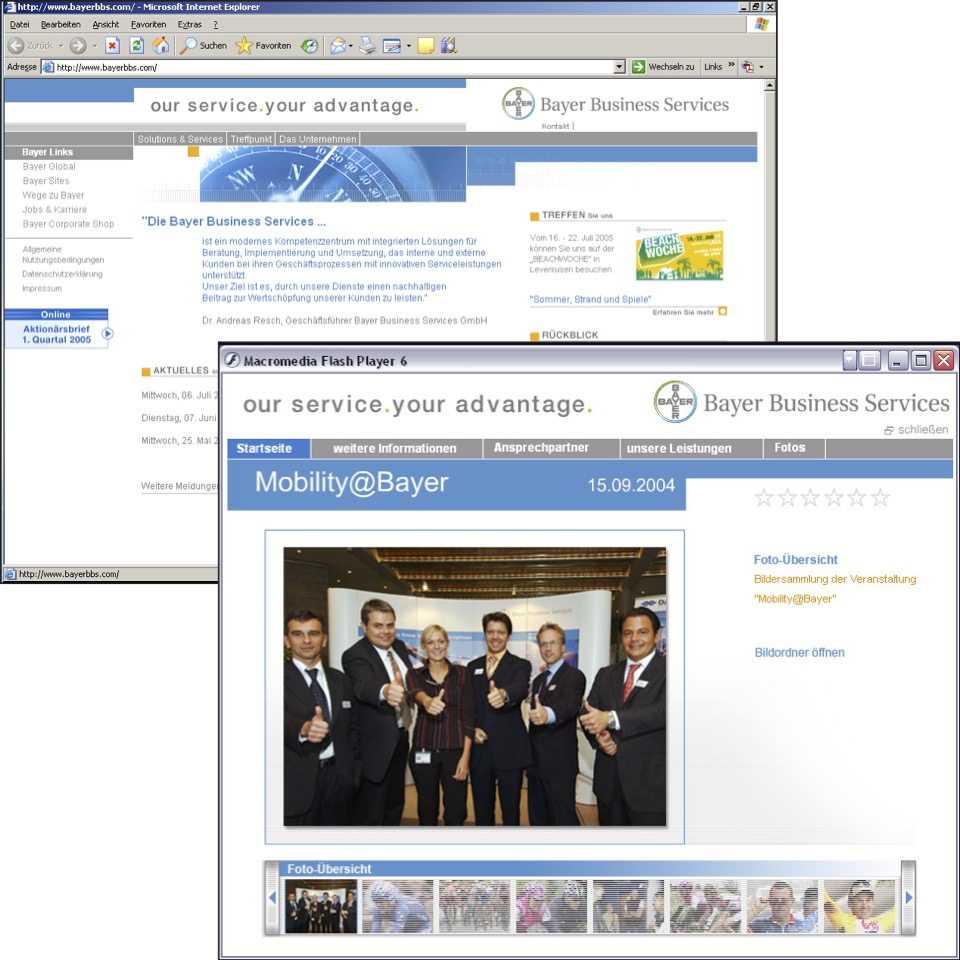960x960 pixels.
Task: Open the address bar dropdown arrow
Action: click(x=619, y=67)
